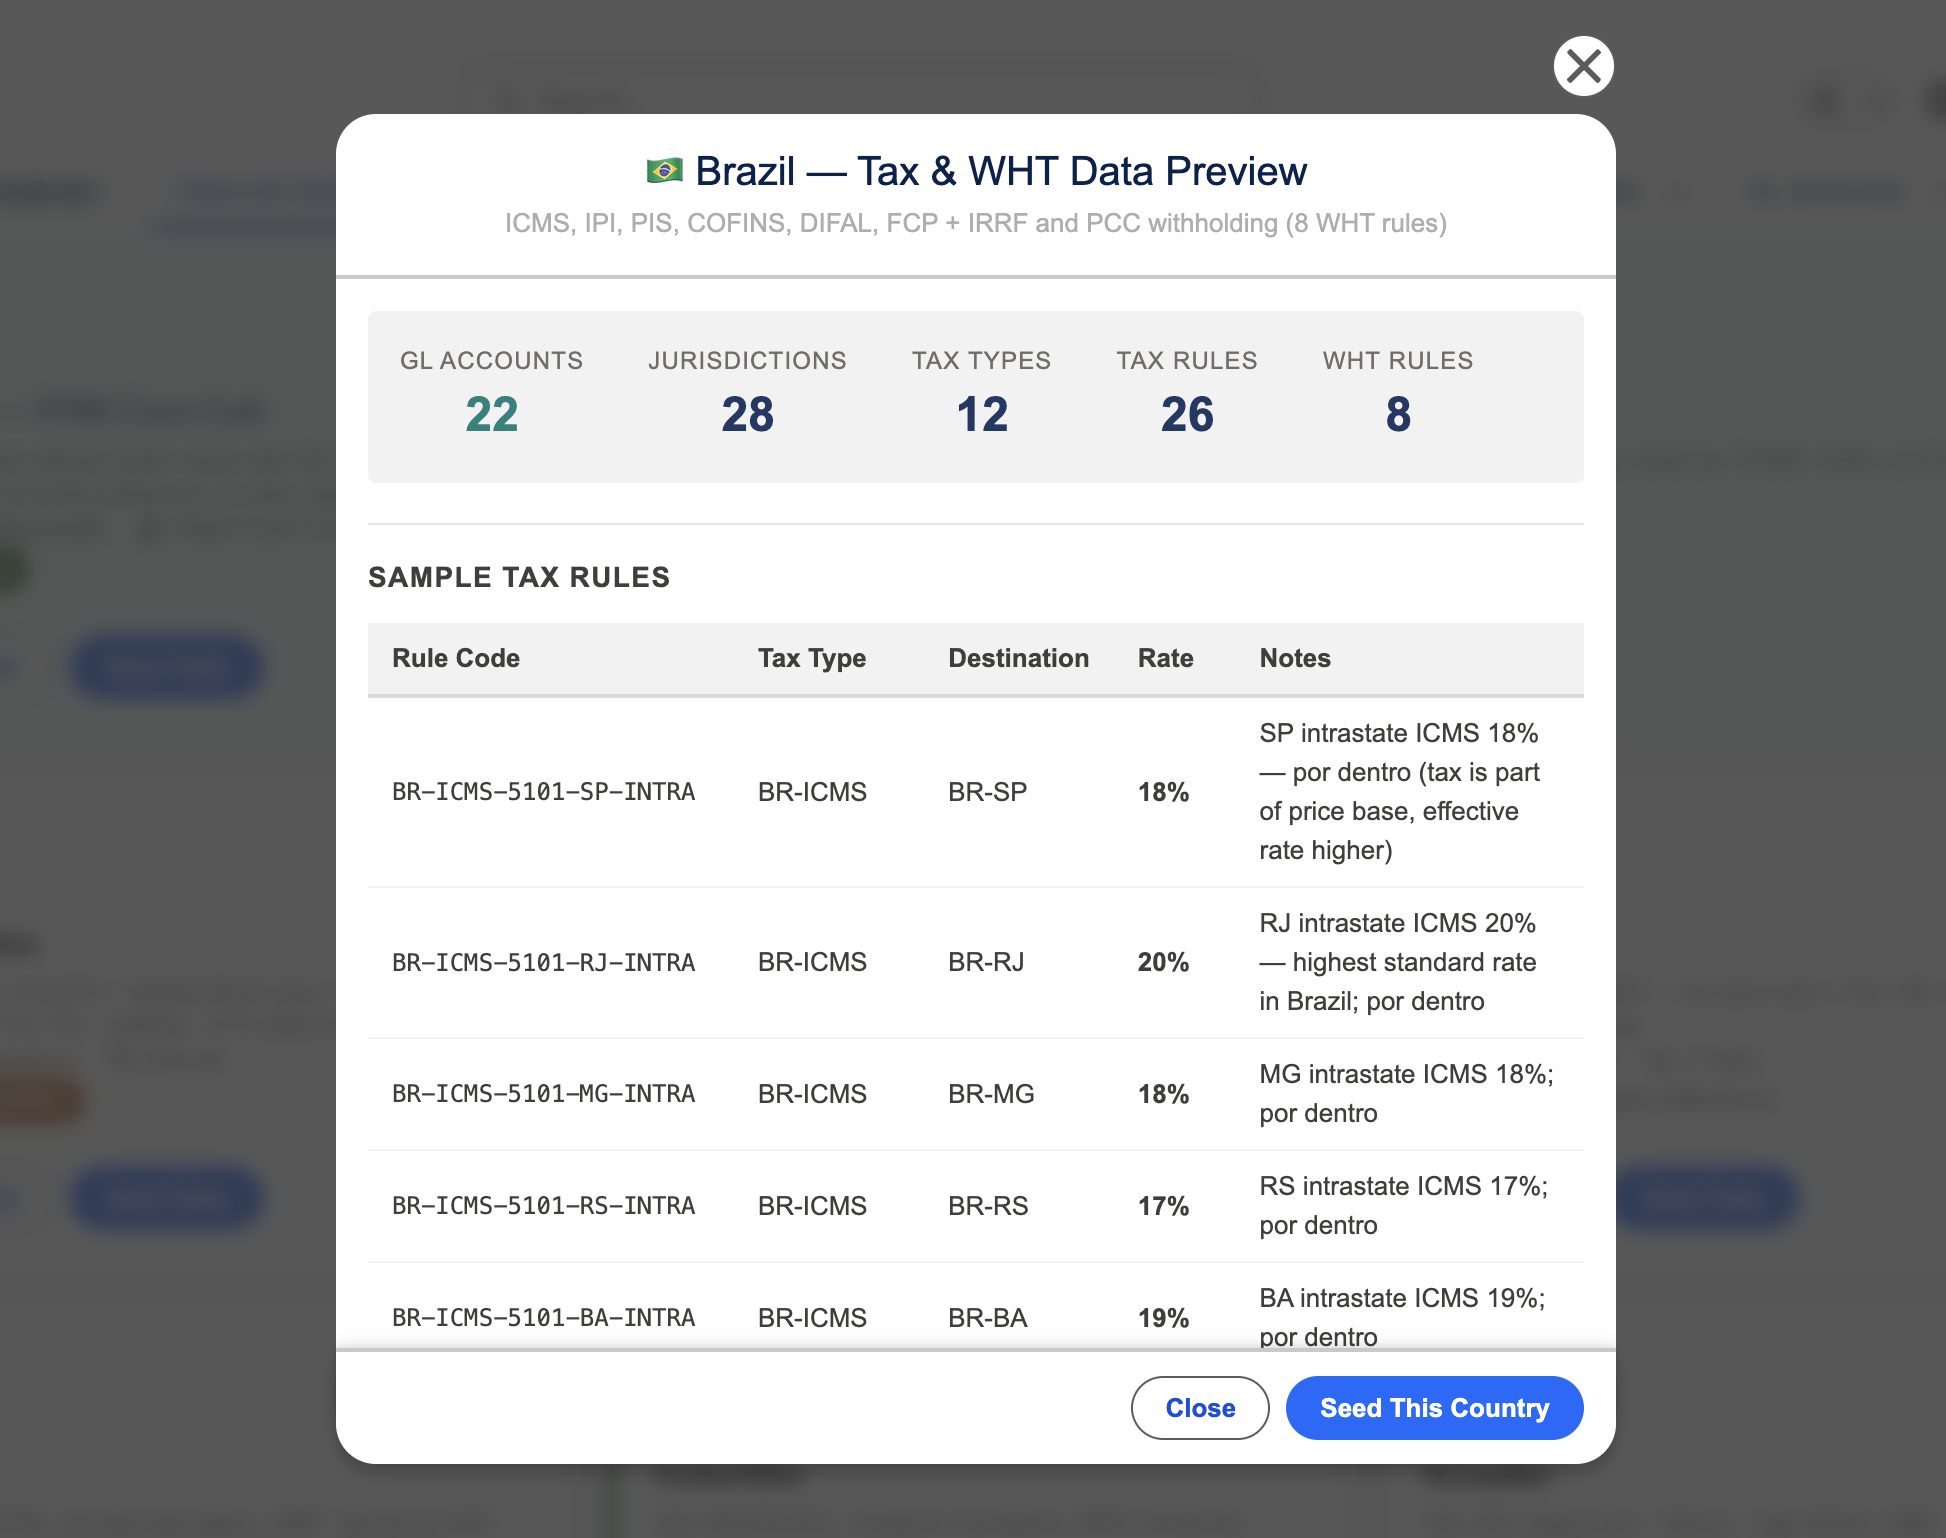Select rule code BR-ICMS-5101-RS-INTRA
Image resolution: width=1946 pixels, height=1538 pixels.
click(x=543, y=1206)
